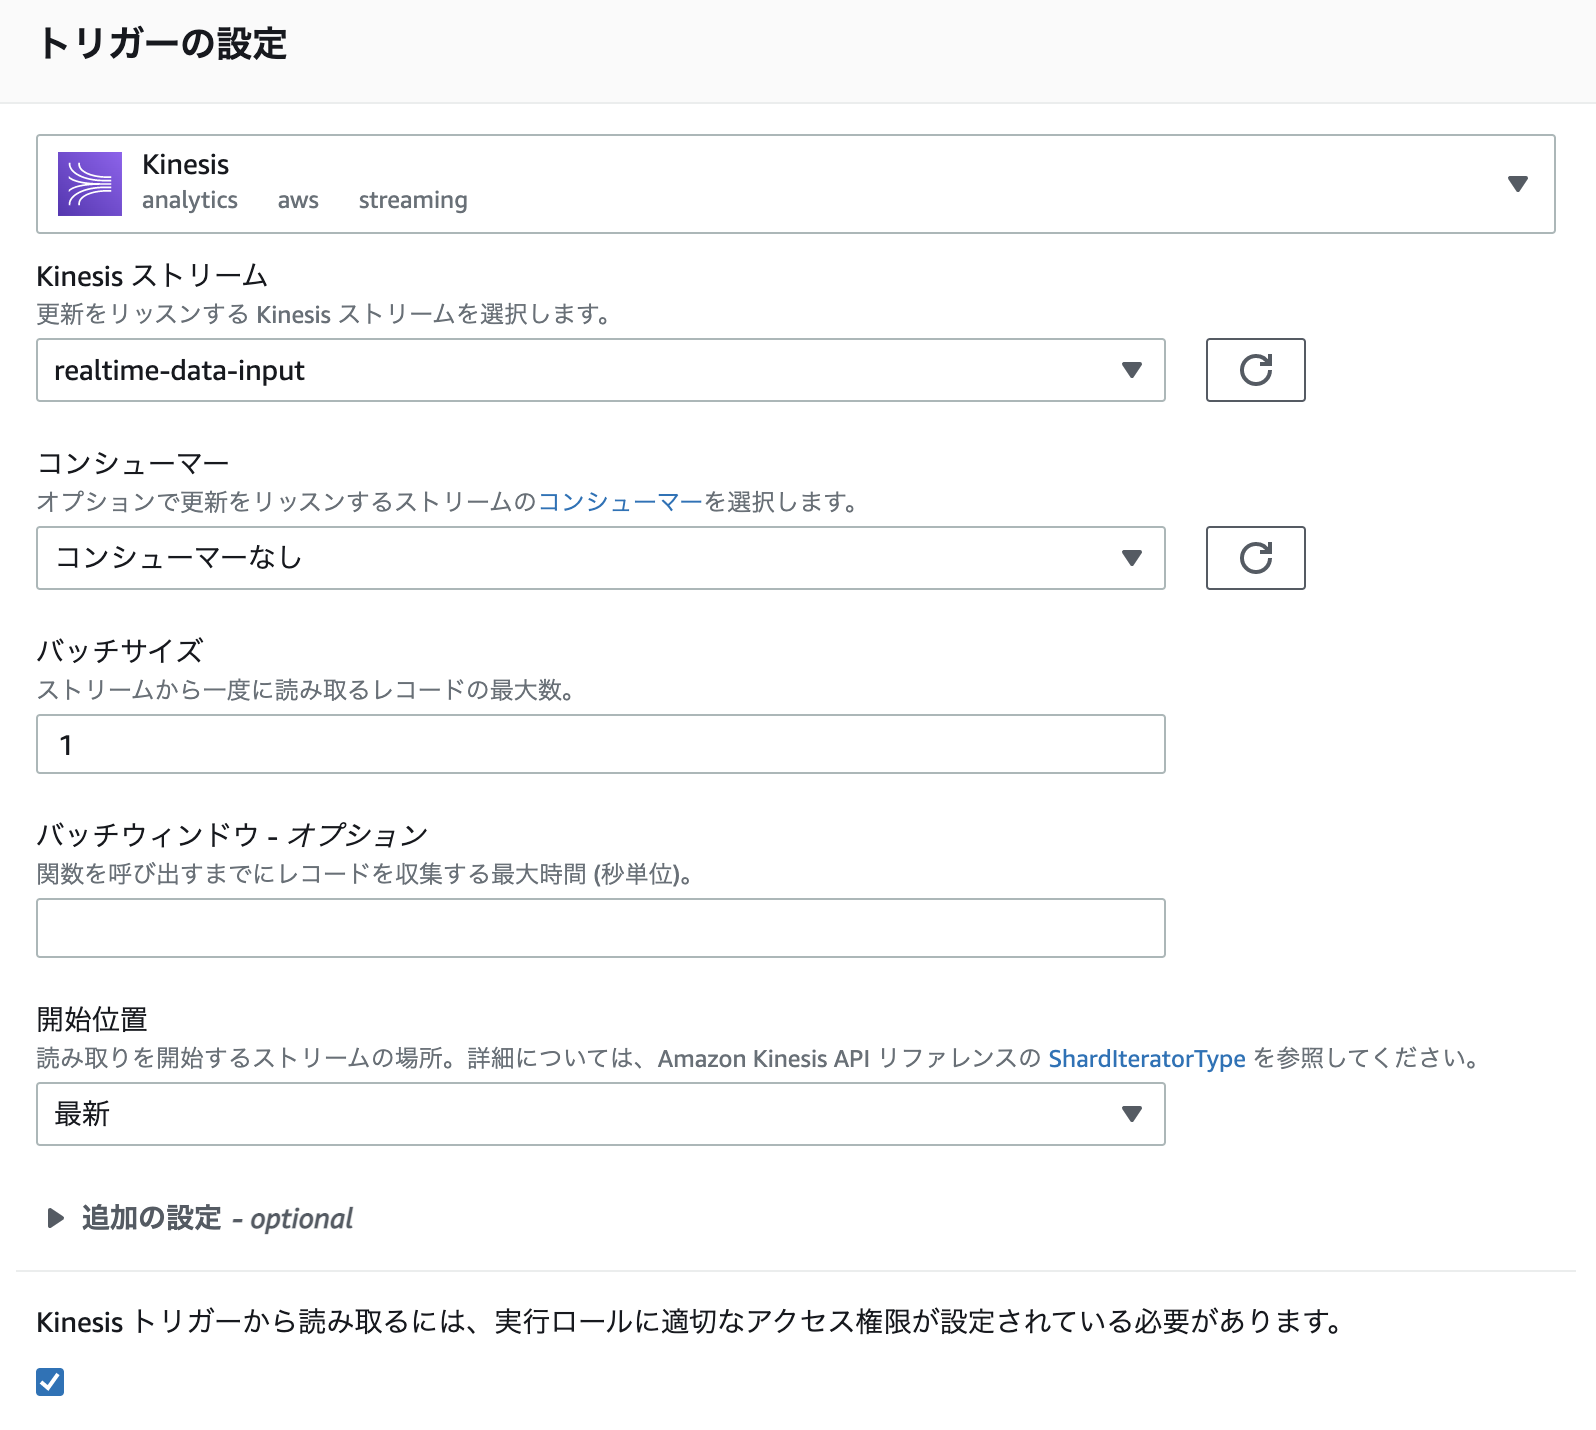Click the 'streaming' tag under Kinesis
Screen dimensions: 1596x1430
(x=413, y=200)
